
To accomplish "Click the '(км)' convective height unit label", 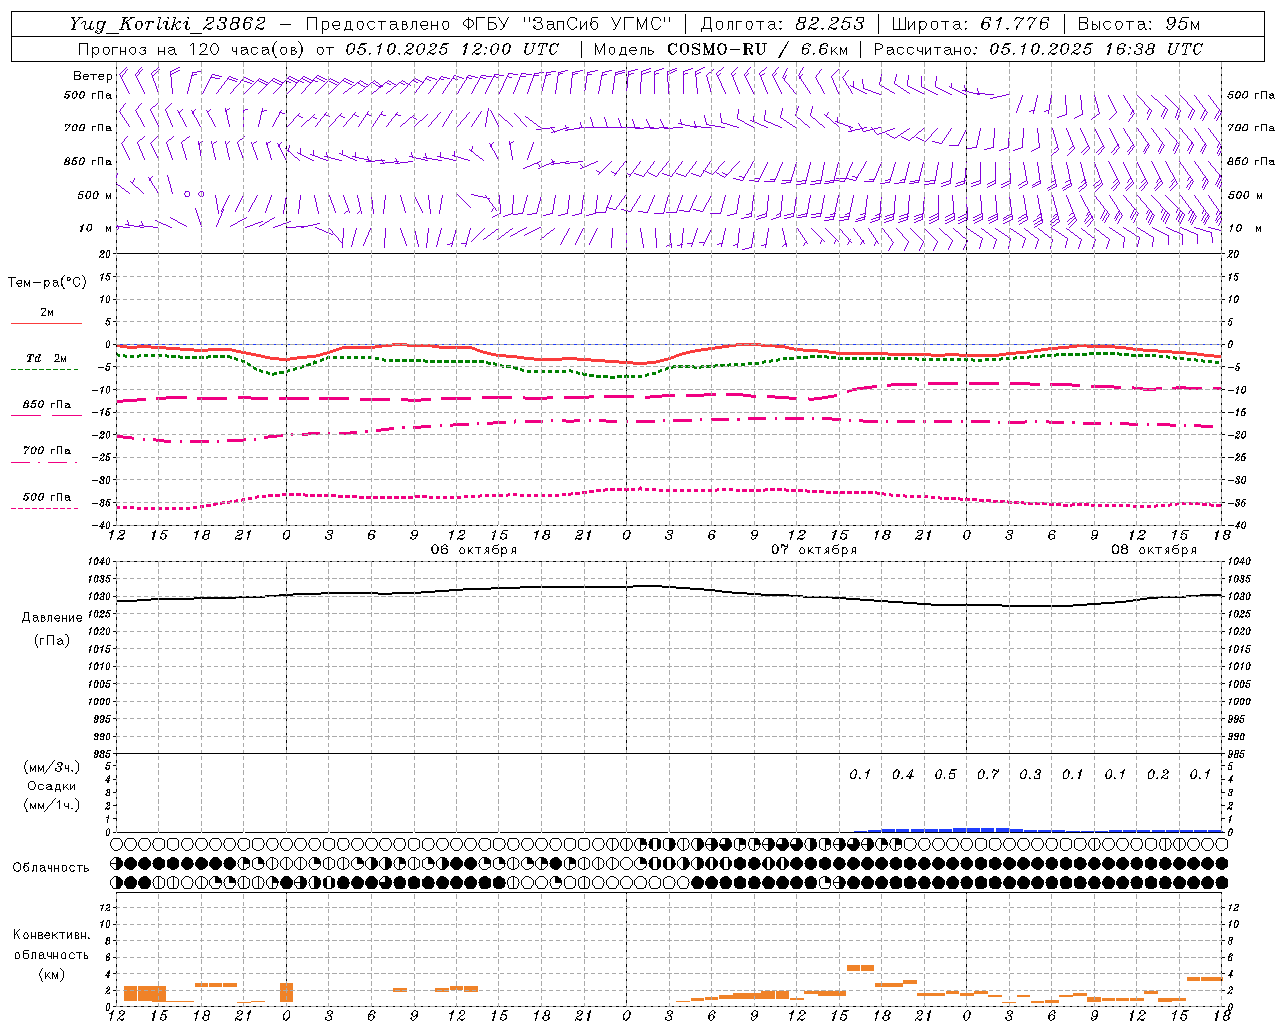I will (52, 974).
